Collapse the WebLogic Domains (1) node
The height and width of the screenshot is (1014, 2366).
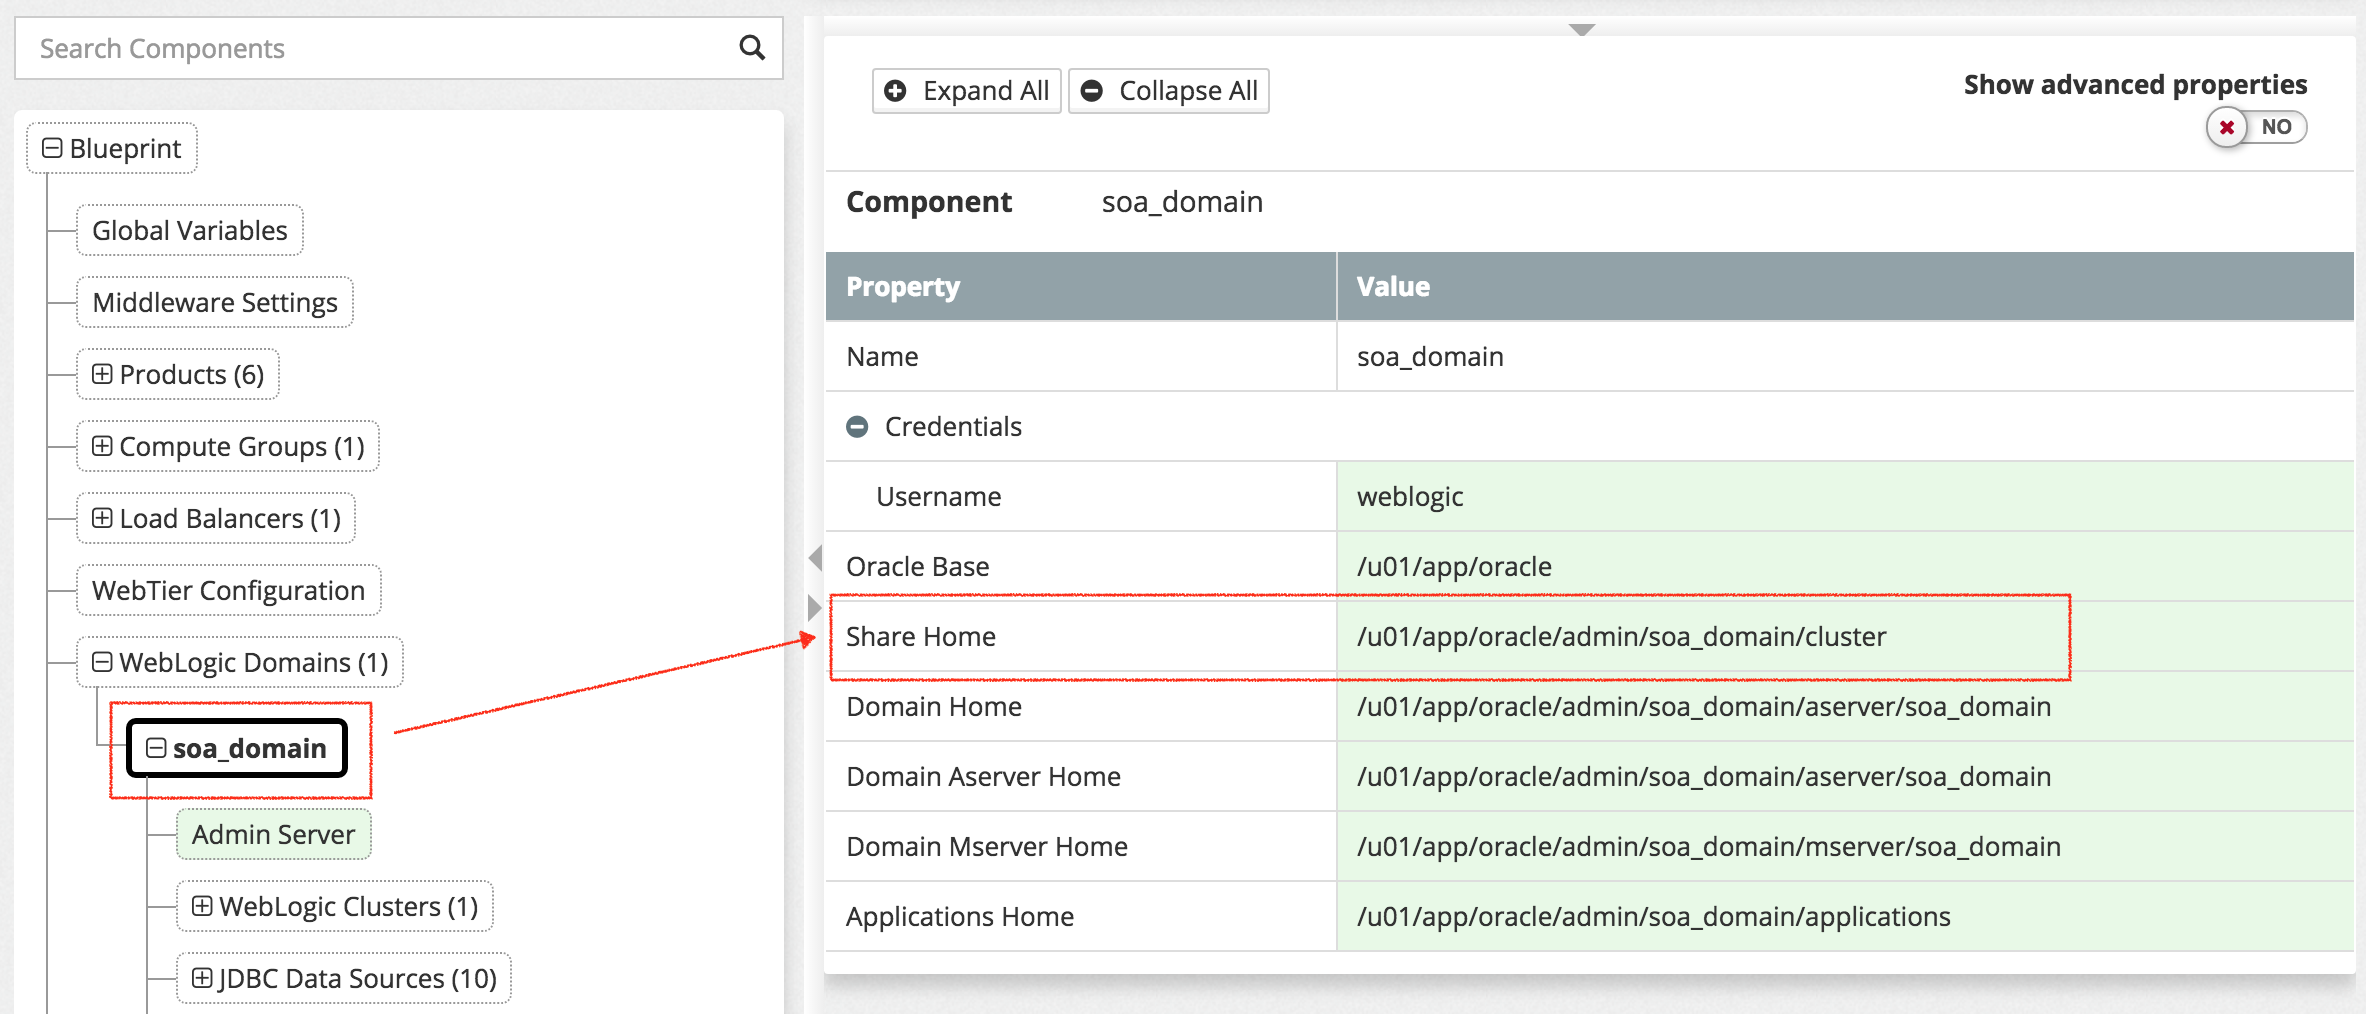(x=102, y=662)
